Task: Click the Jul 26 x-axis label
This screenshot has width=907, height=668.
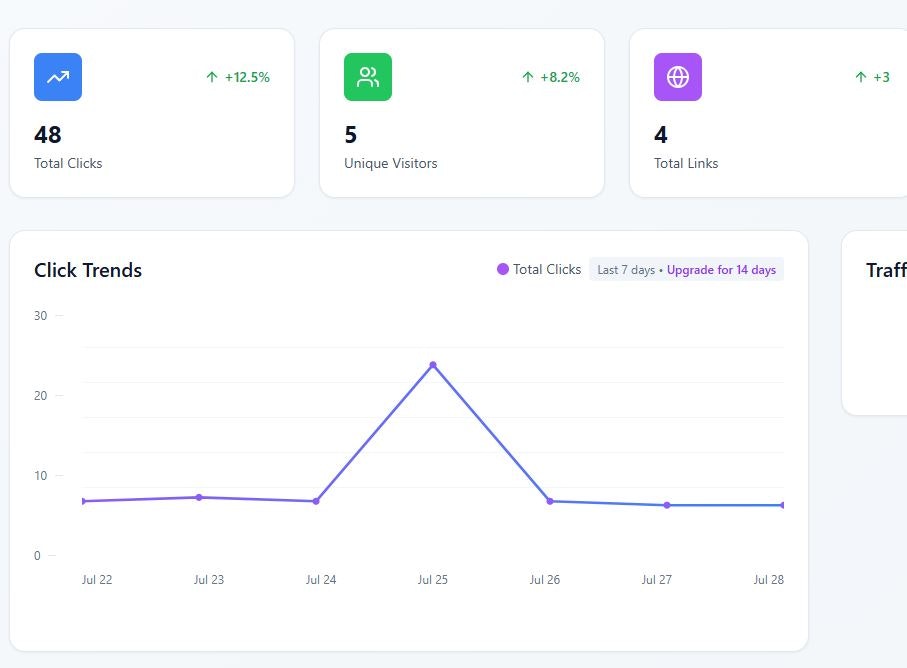Action: pyautogui.click(x=545, y=580)
